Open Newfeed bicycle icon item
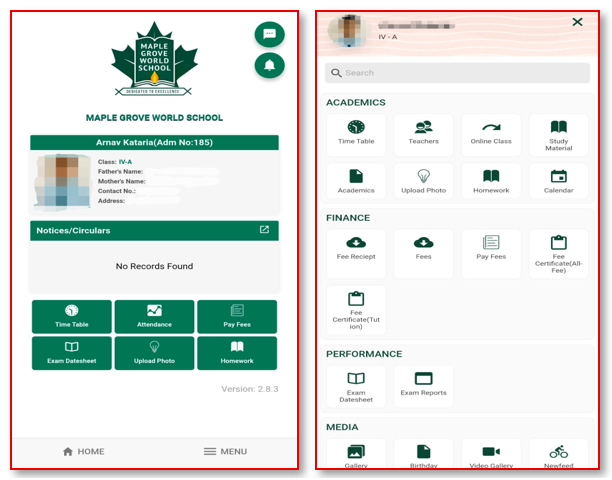 [559, 455]
